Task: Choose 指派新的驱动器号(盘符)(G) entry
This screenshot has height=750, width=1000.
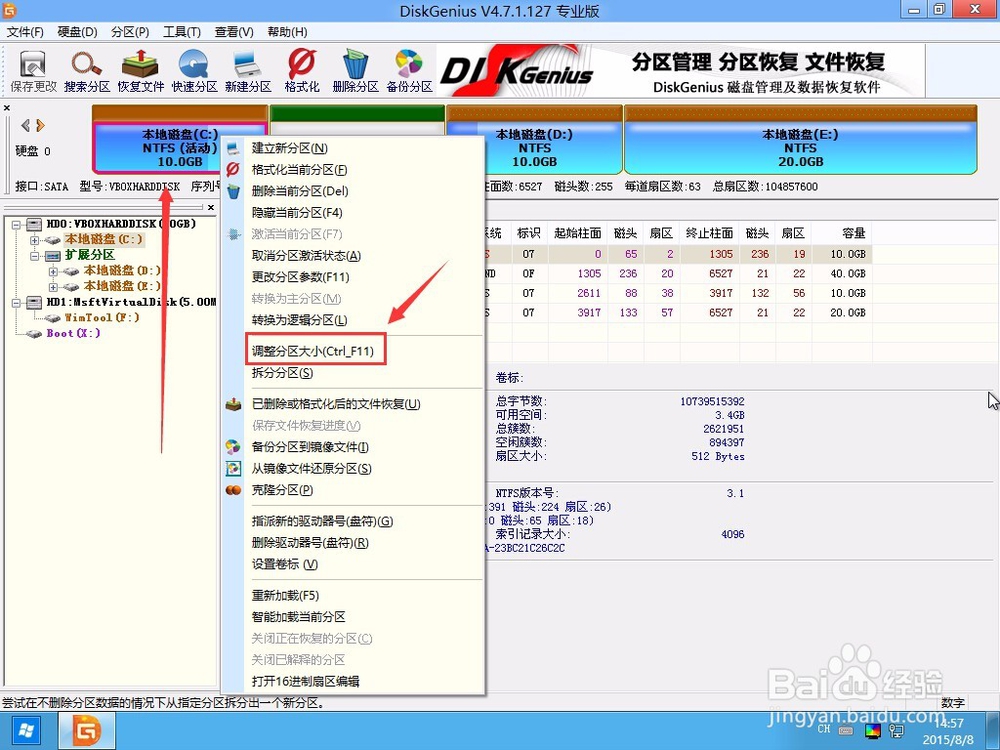Action: point(322,521)
